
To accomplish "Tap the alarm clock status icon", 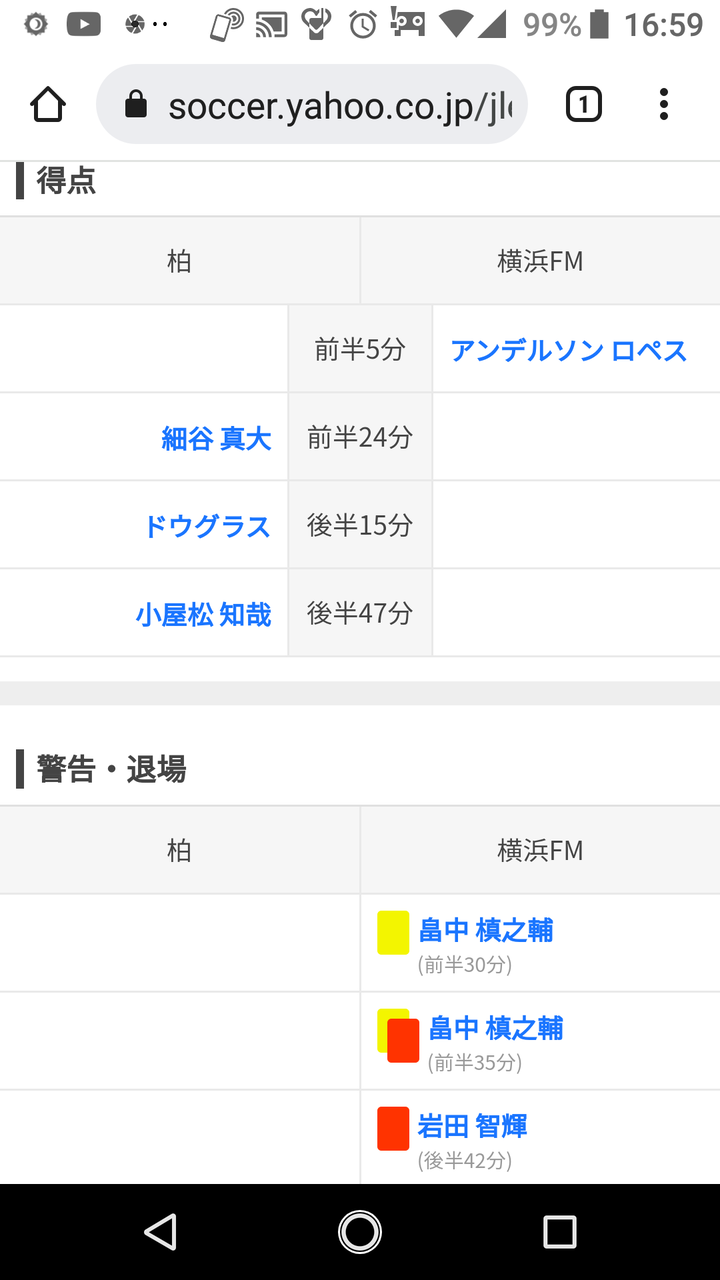I will (x=363, y=25).
